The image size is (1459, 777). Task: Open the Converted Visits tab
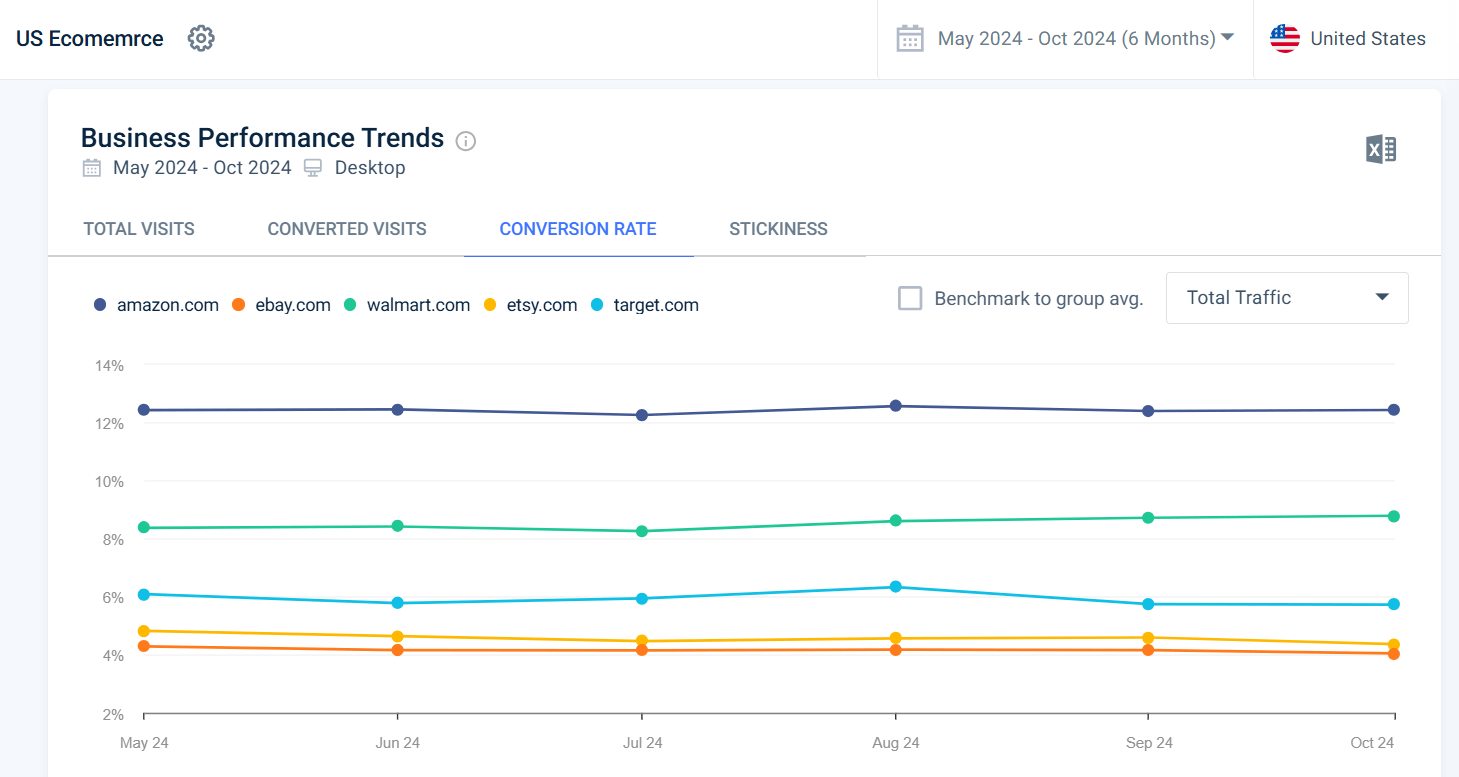point(347,229)
